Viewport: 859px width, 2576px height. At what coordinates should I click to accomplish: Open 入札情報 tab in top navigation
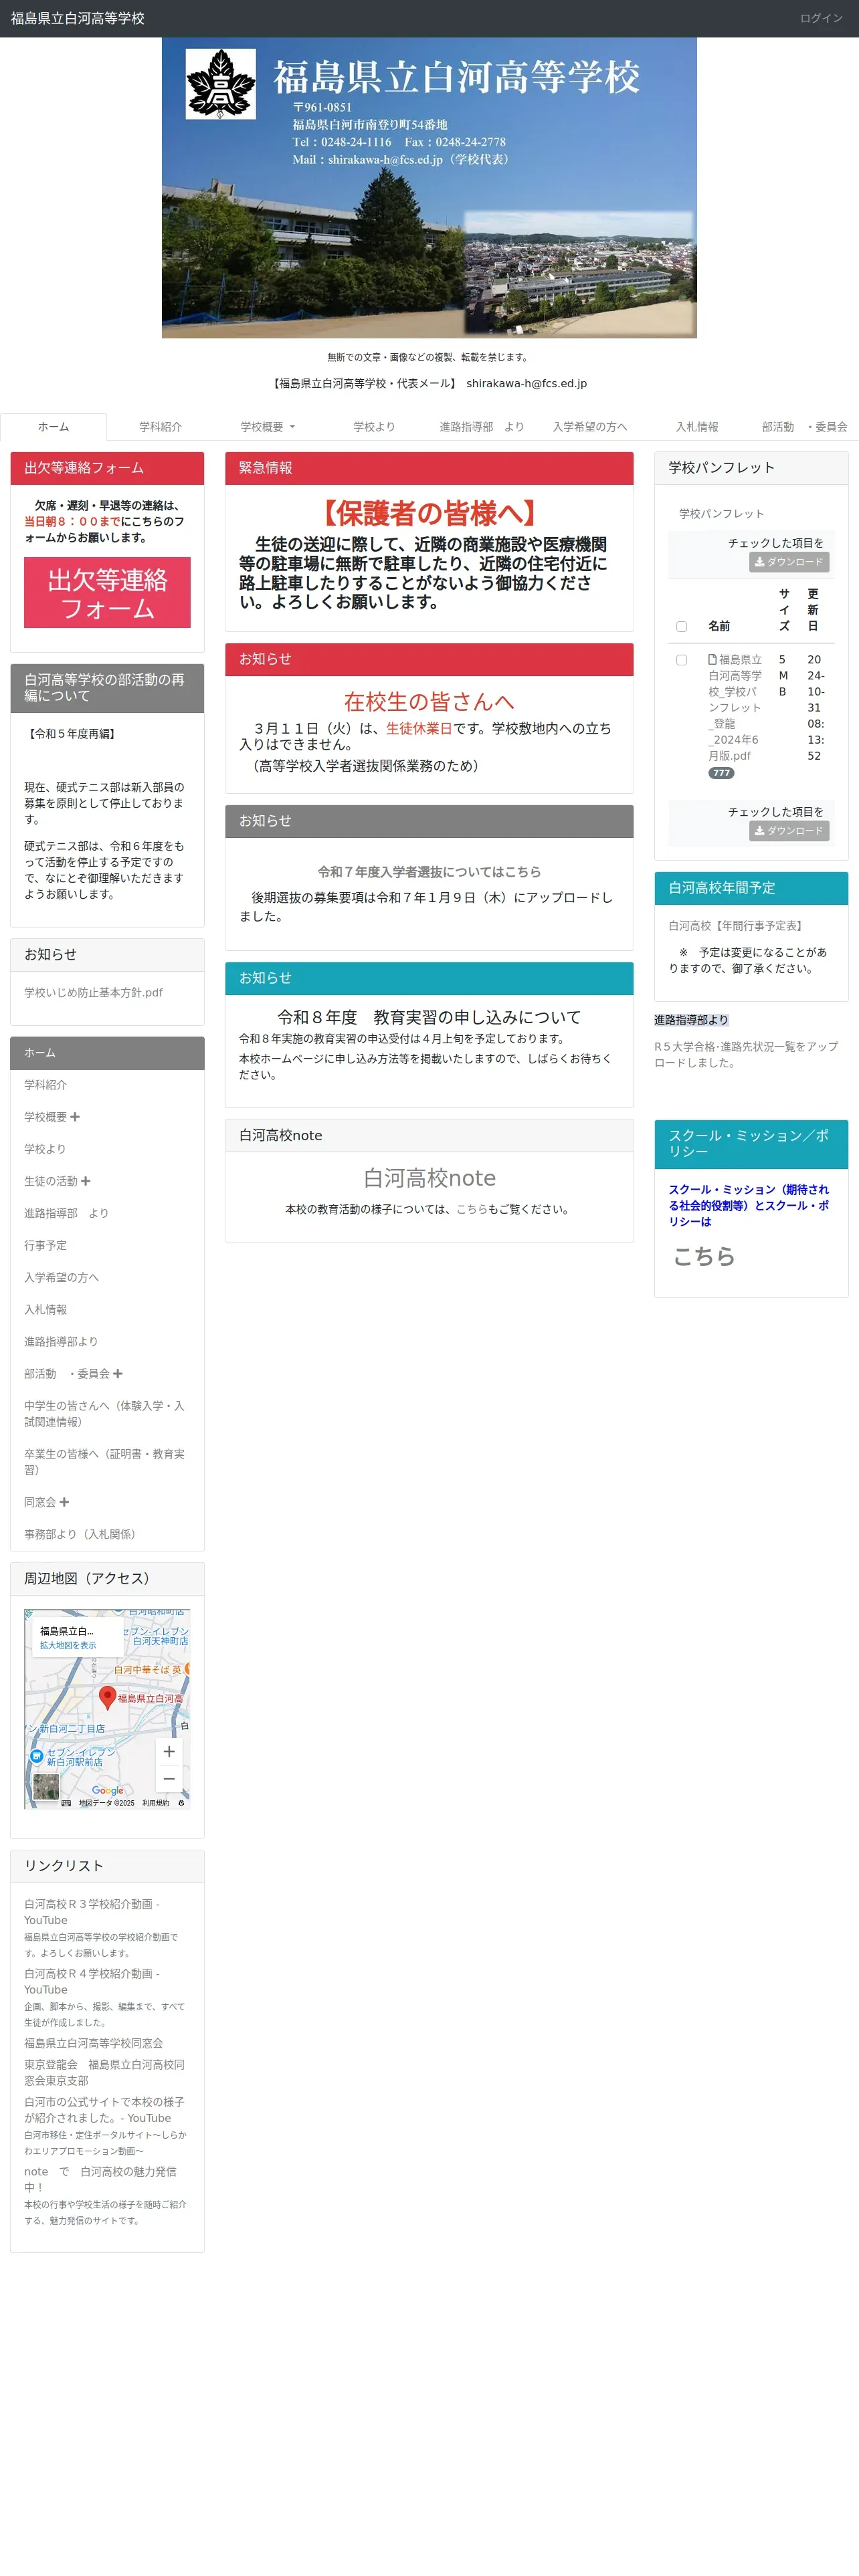click(x=697, y=427)
